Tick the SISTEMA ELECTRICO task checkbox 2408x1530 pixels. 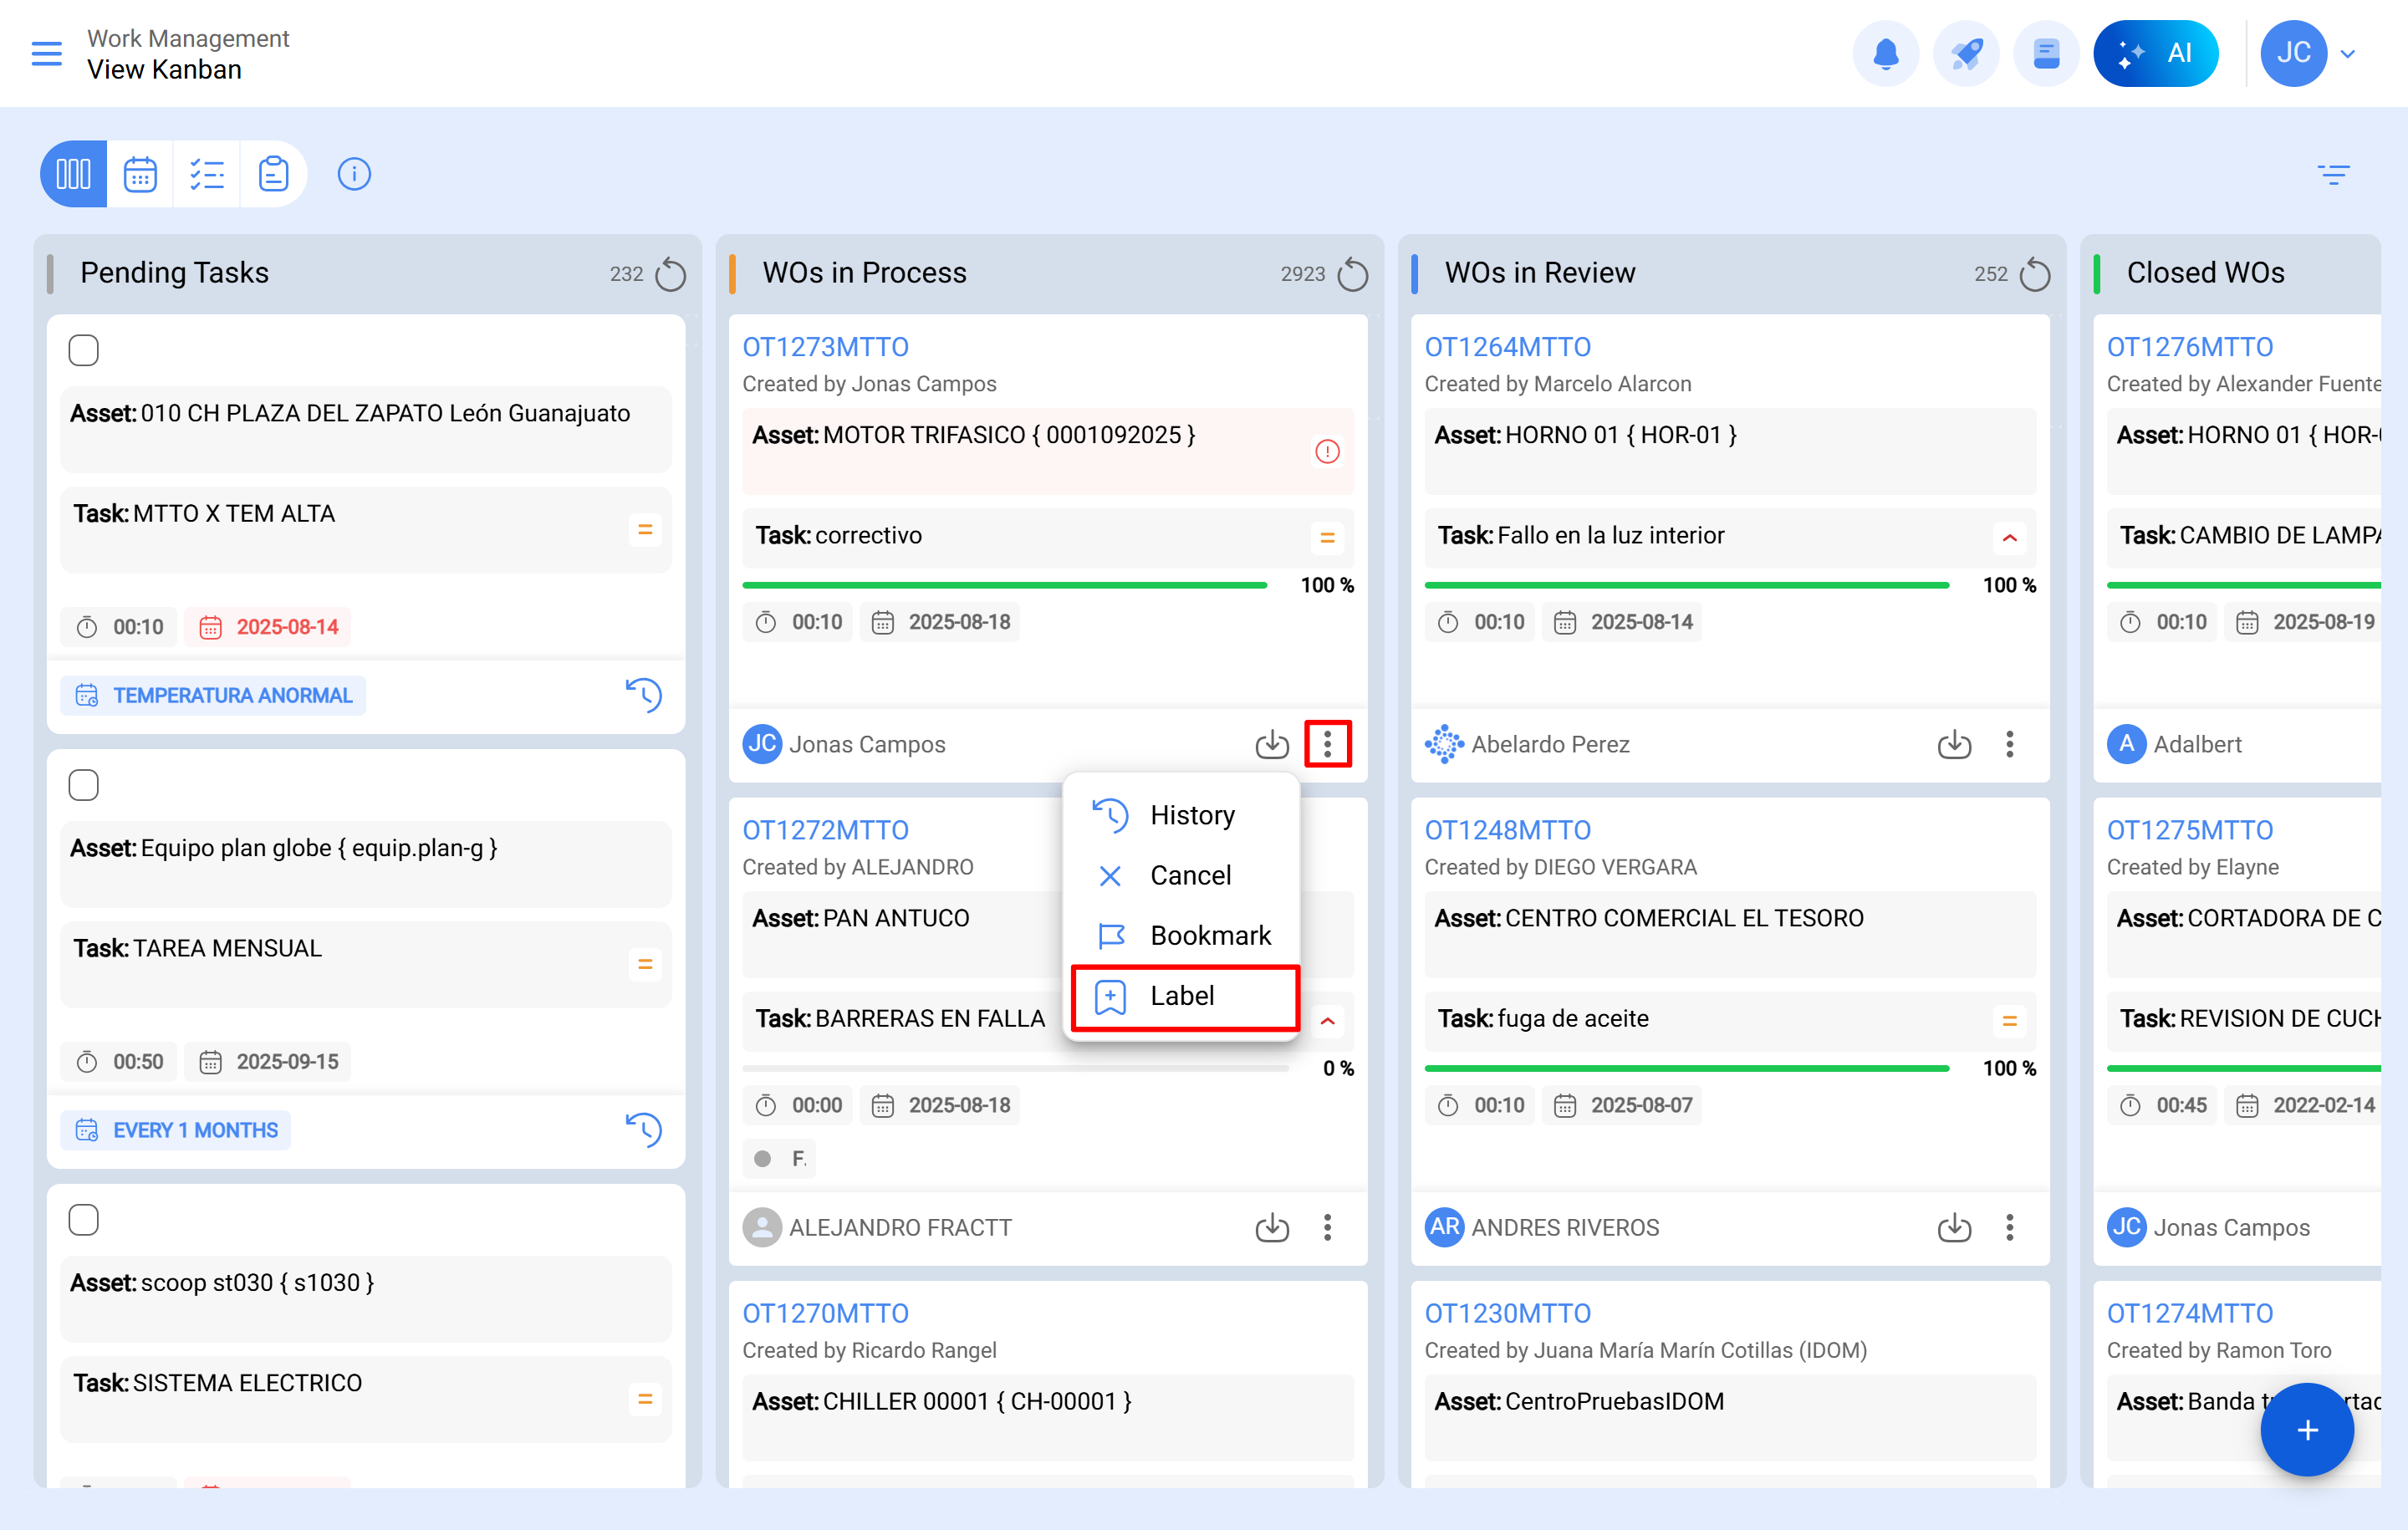pos(84,1220)
